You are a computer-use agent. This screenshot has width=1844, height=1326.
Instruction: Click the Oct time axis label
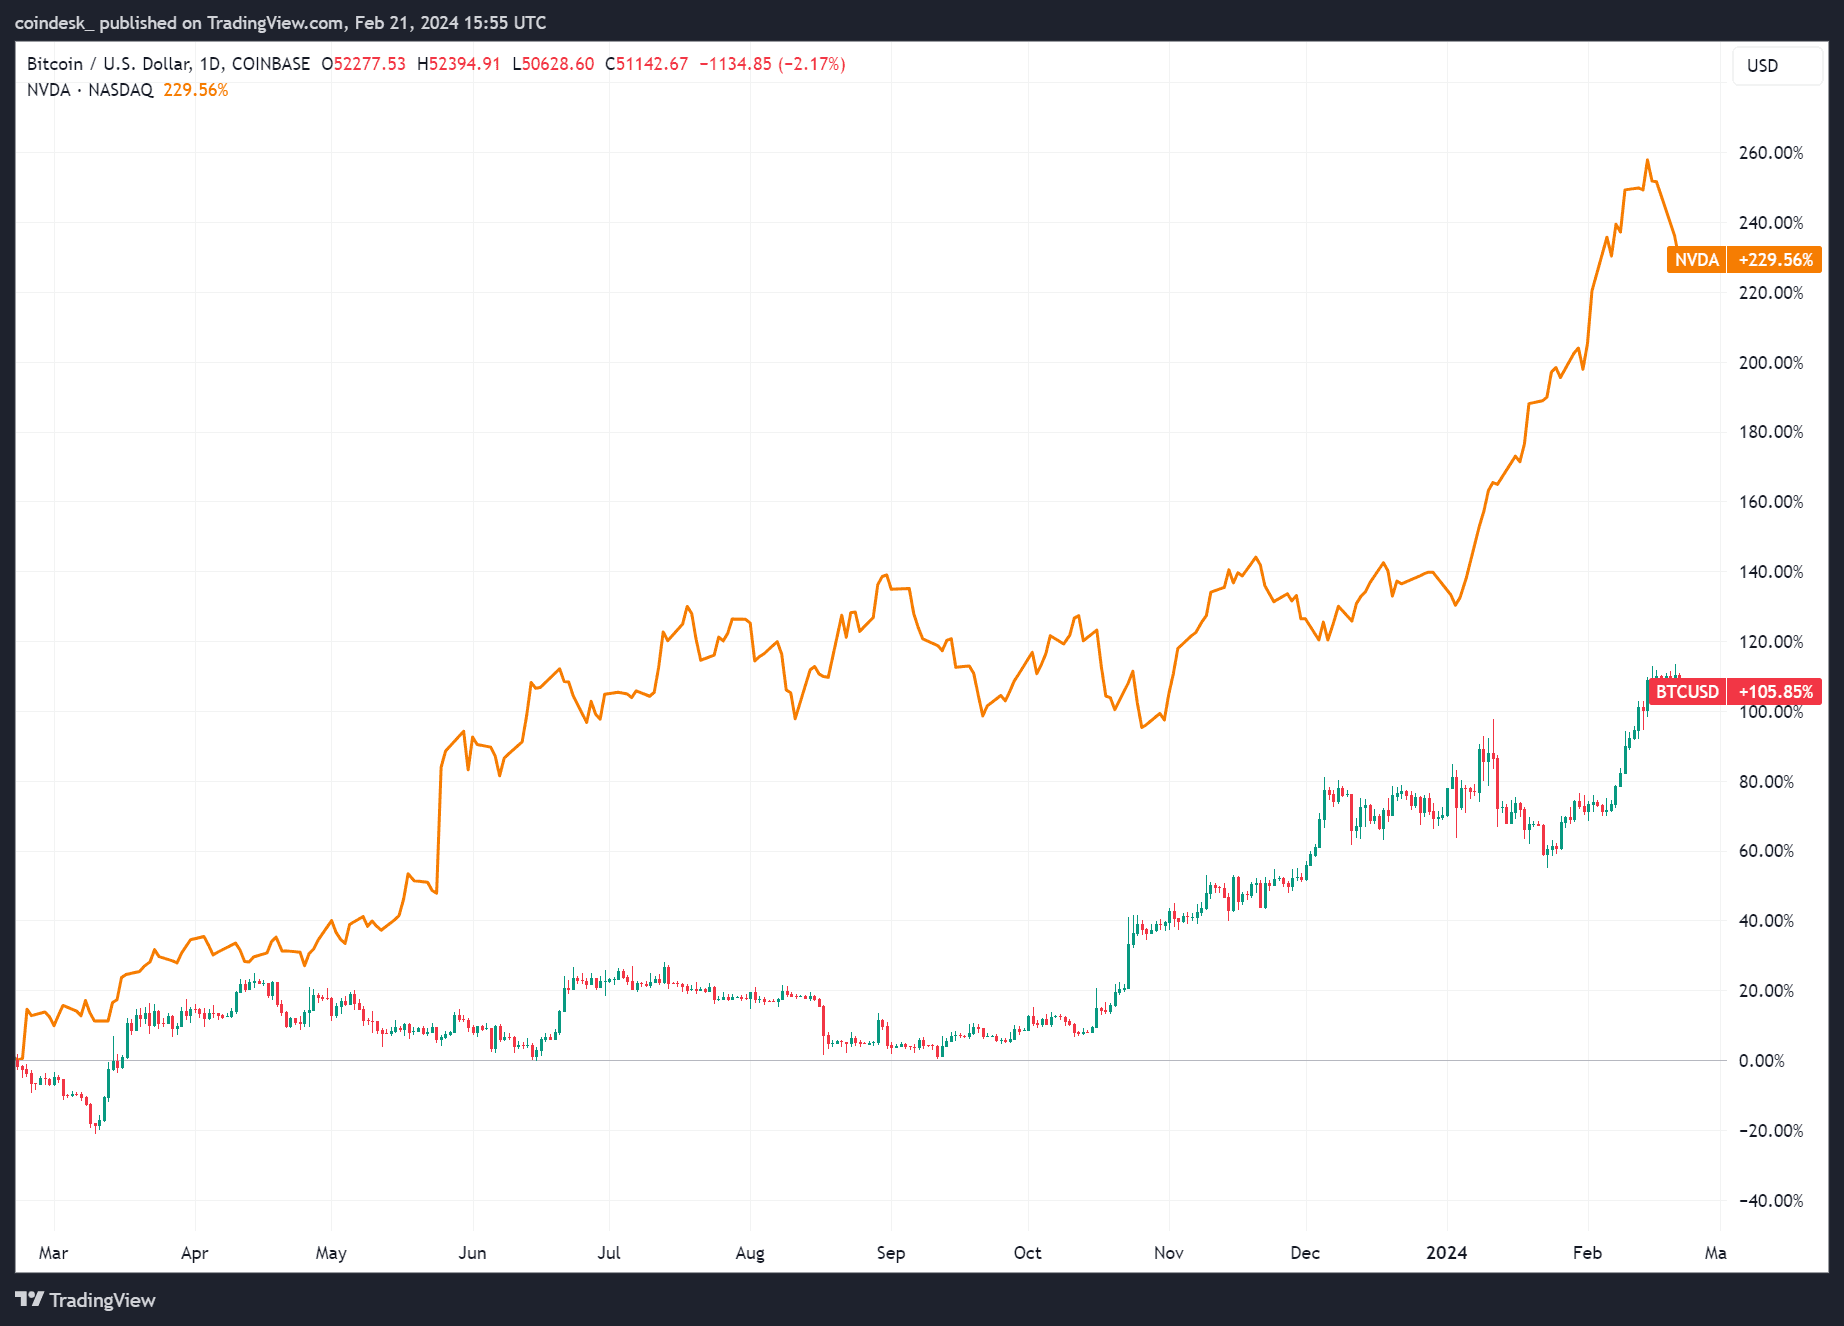pyautogui.click(x=1027, y=1253)
